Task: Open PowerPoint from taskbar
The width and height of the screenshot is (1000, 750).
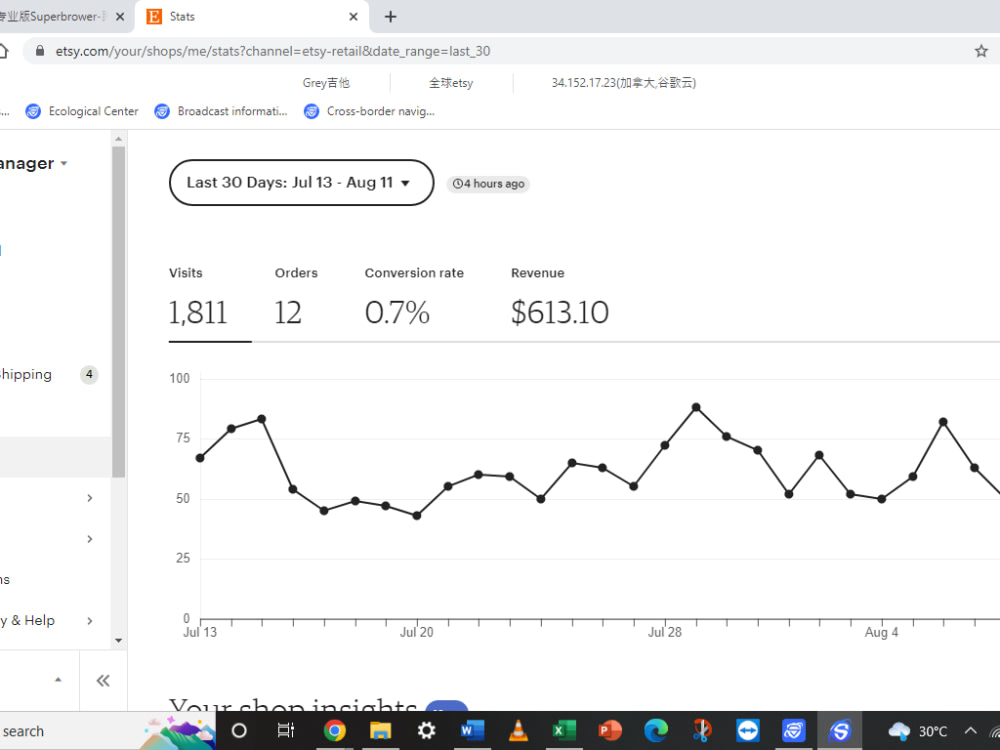Action: coord(610,731)
